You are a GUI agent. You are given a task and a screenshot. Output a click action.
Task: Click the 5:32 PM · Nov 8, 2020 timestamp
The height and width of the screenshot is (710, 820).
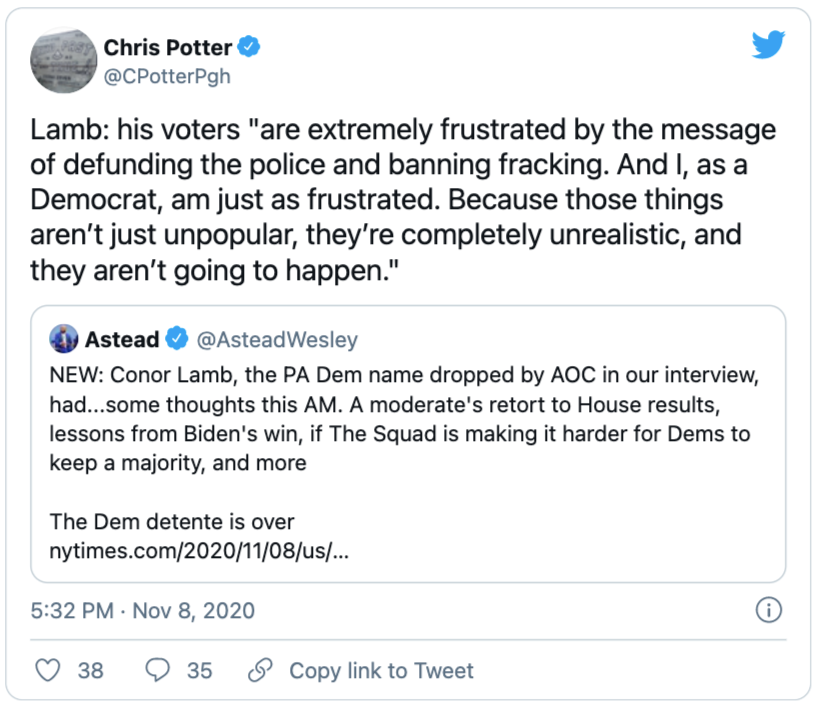(x=144, y=610)
